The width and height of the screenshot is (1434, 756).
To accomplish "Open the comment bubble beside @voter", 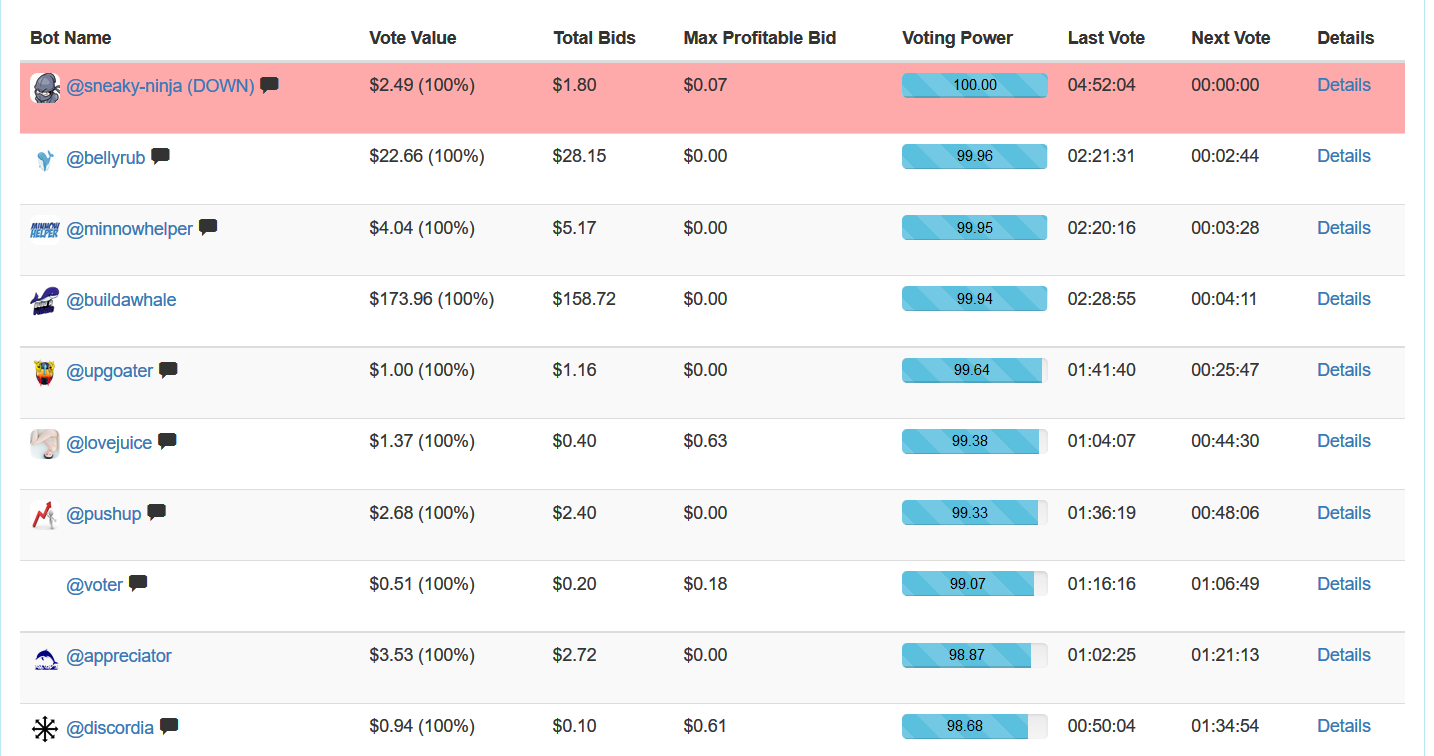I will pos(138,583).
